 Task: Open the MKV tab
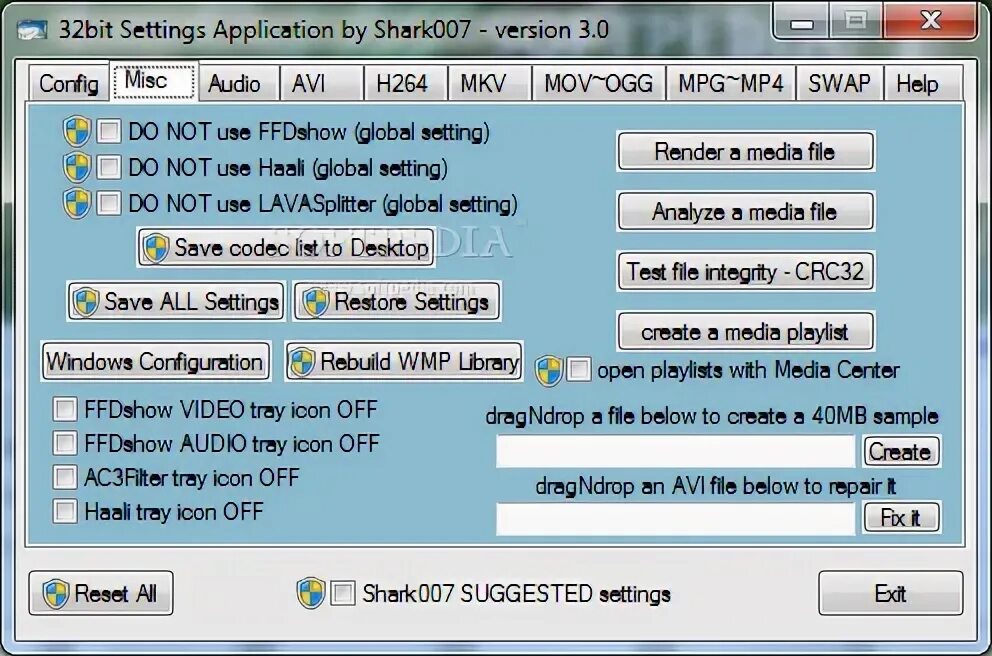(x=484, y=84)
